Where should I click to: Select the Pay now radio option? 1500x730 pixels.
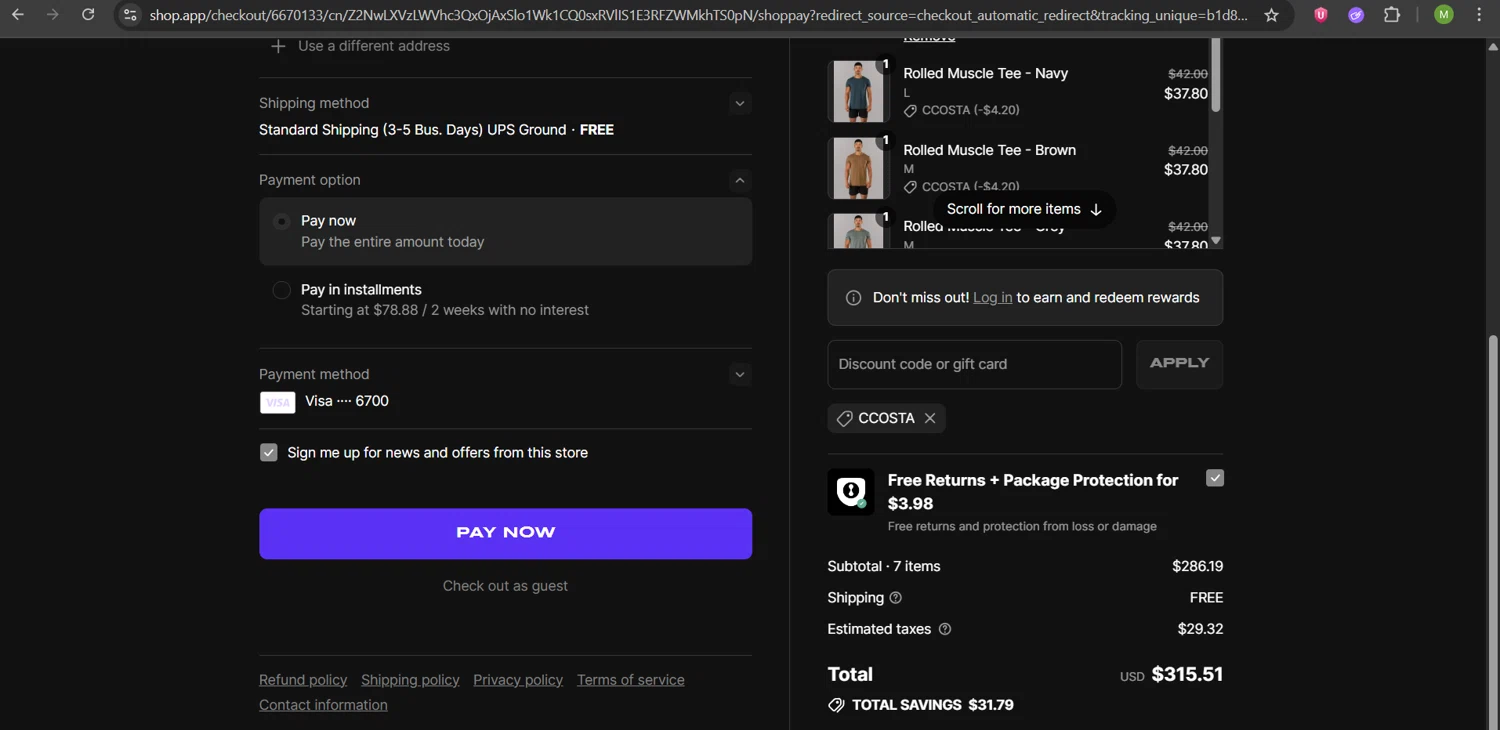(x=282, y=221)
